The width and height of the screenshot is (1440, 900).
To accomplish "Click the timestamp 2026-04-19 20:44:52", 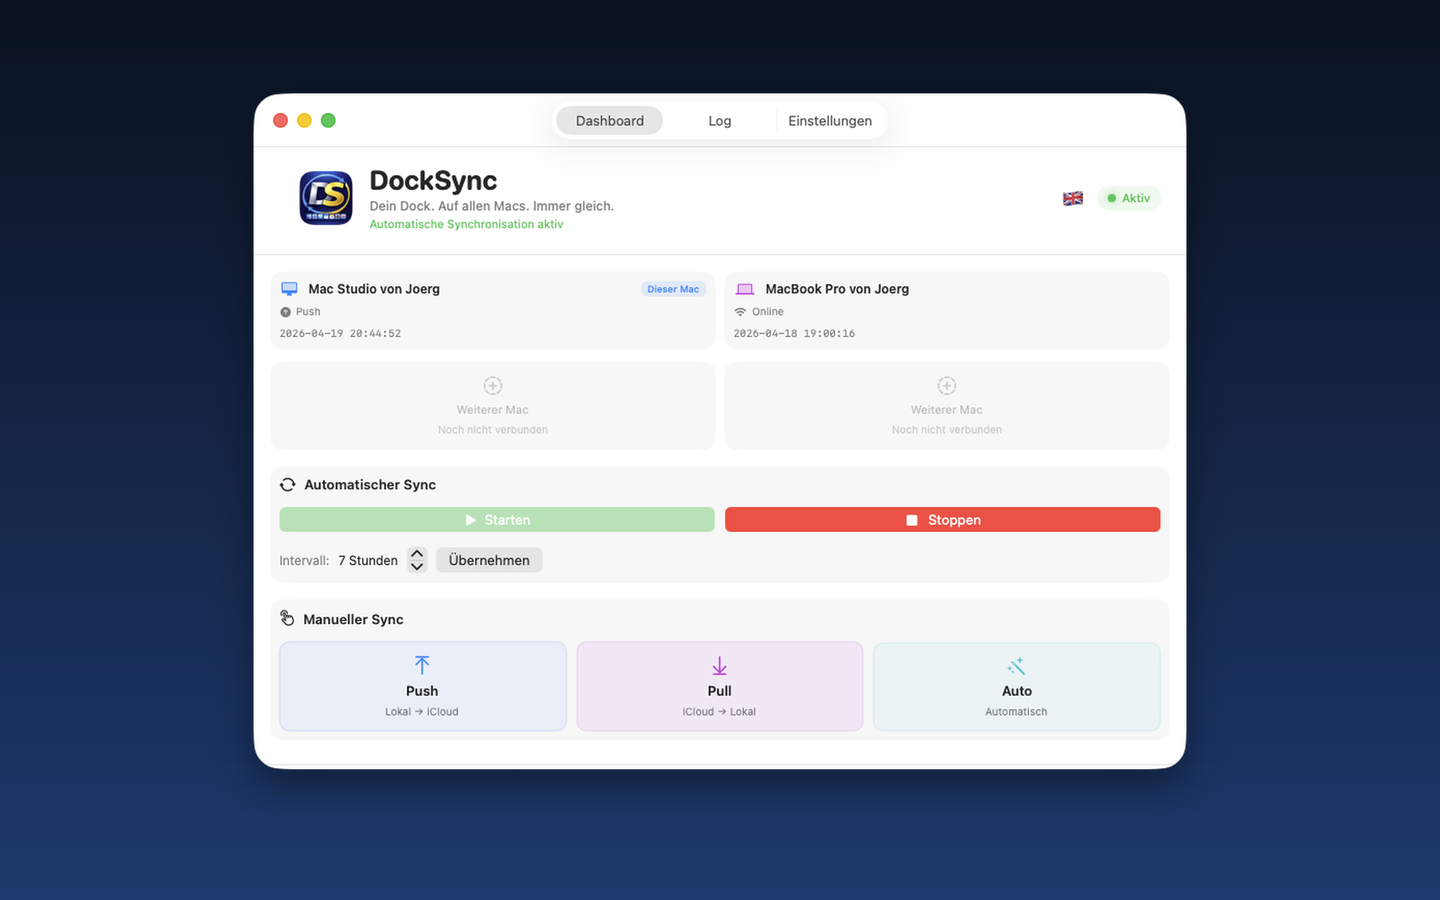I will (x=340, y=334).
